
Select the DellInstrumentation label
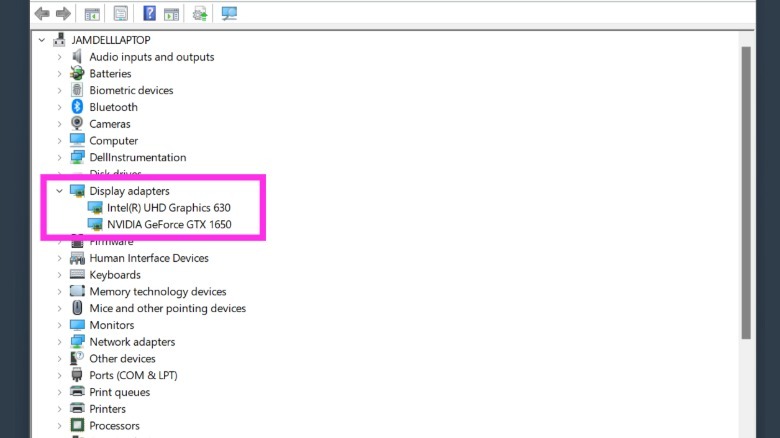pos(138,157)
